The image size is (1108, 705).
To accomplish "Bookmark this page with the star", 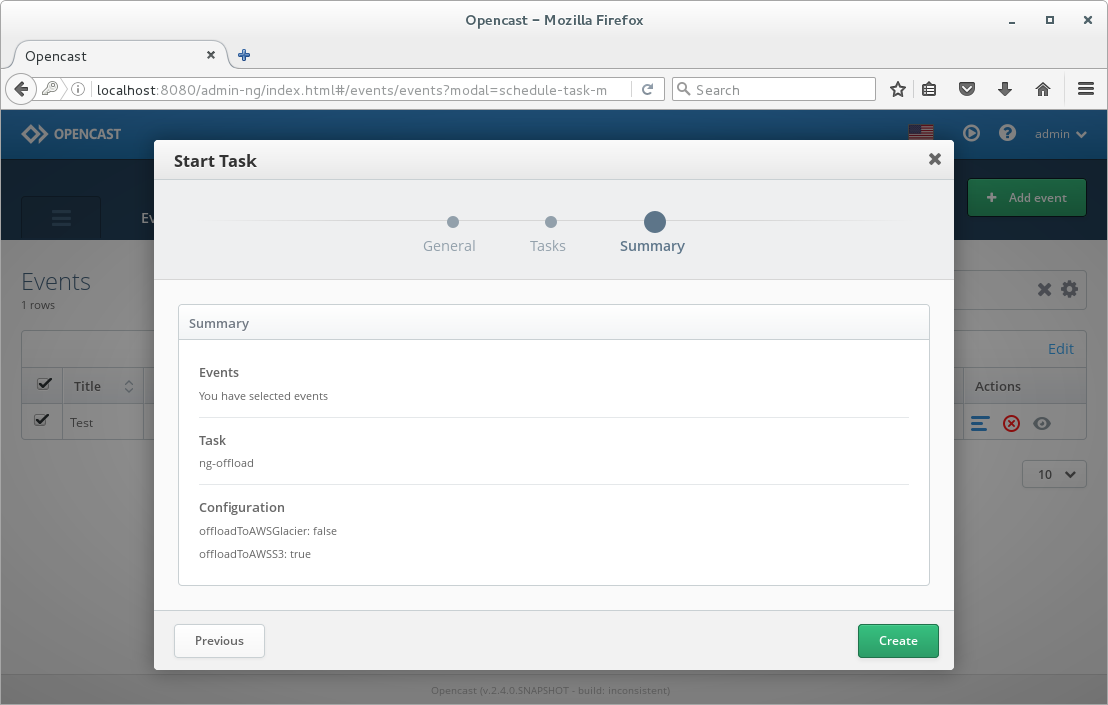I will coord(897,89).
